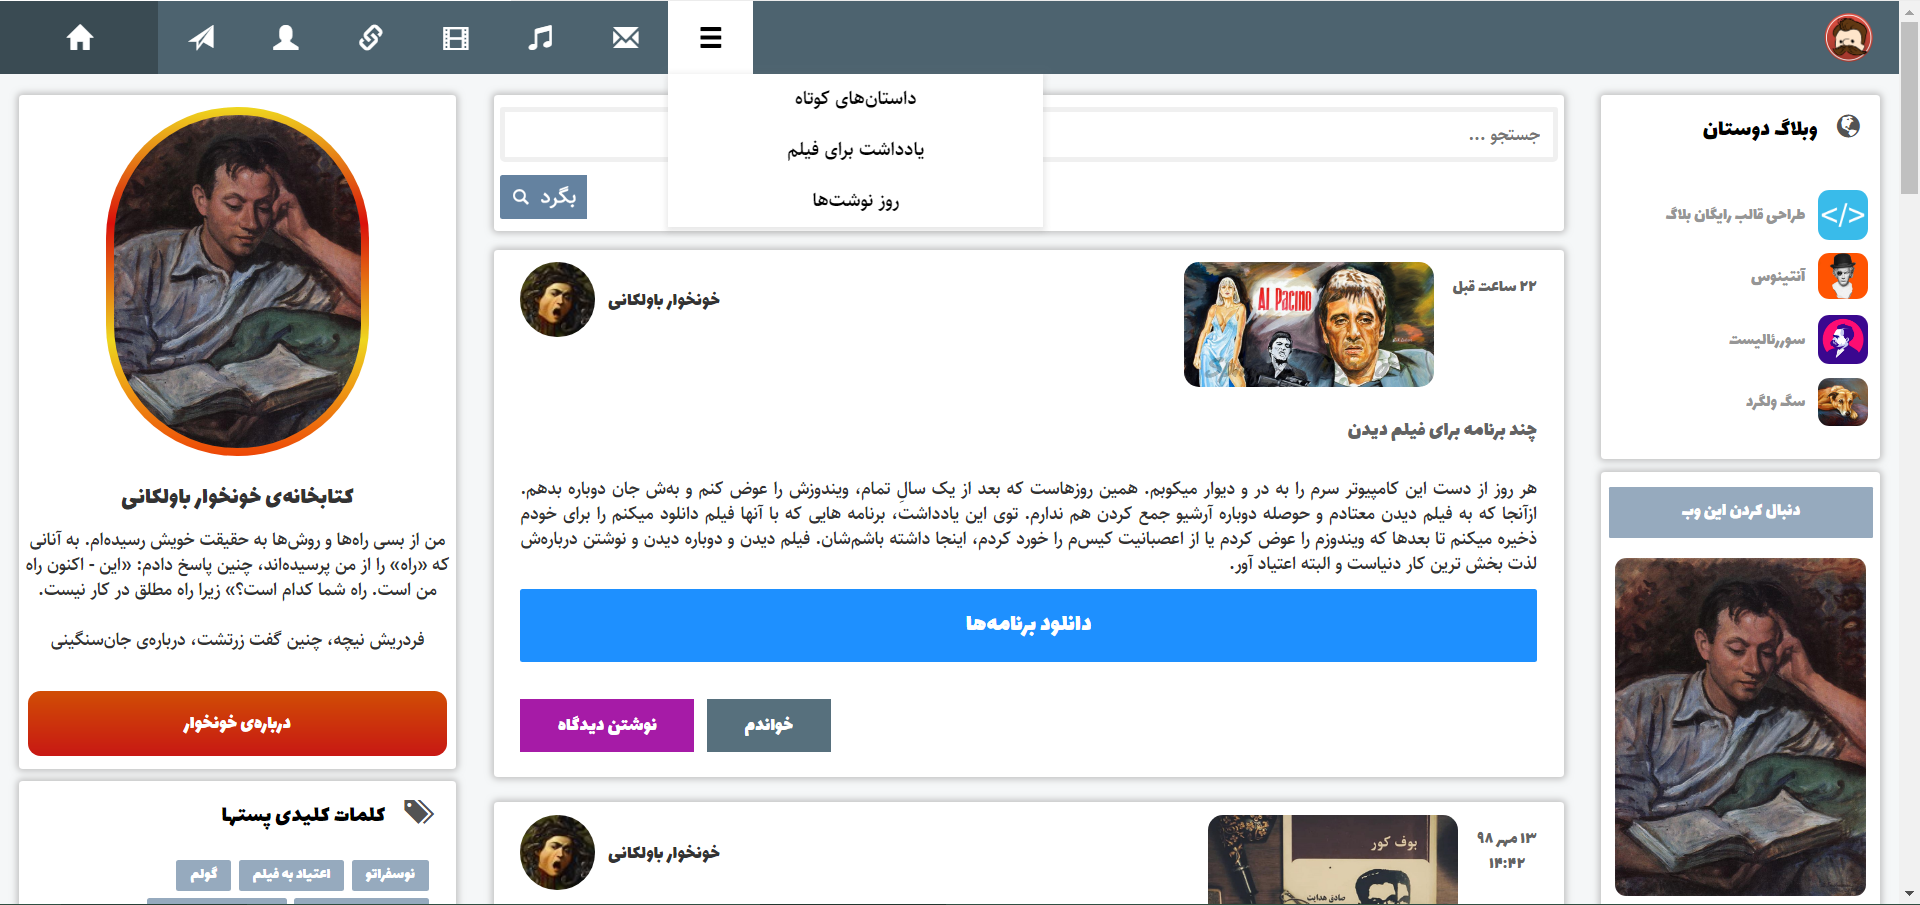The height and width of the screenshot is (905, 1920).
Task: Go to the home icon in navbar
Action: pyautogui.click(x=80, y=38)
